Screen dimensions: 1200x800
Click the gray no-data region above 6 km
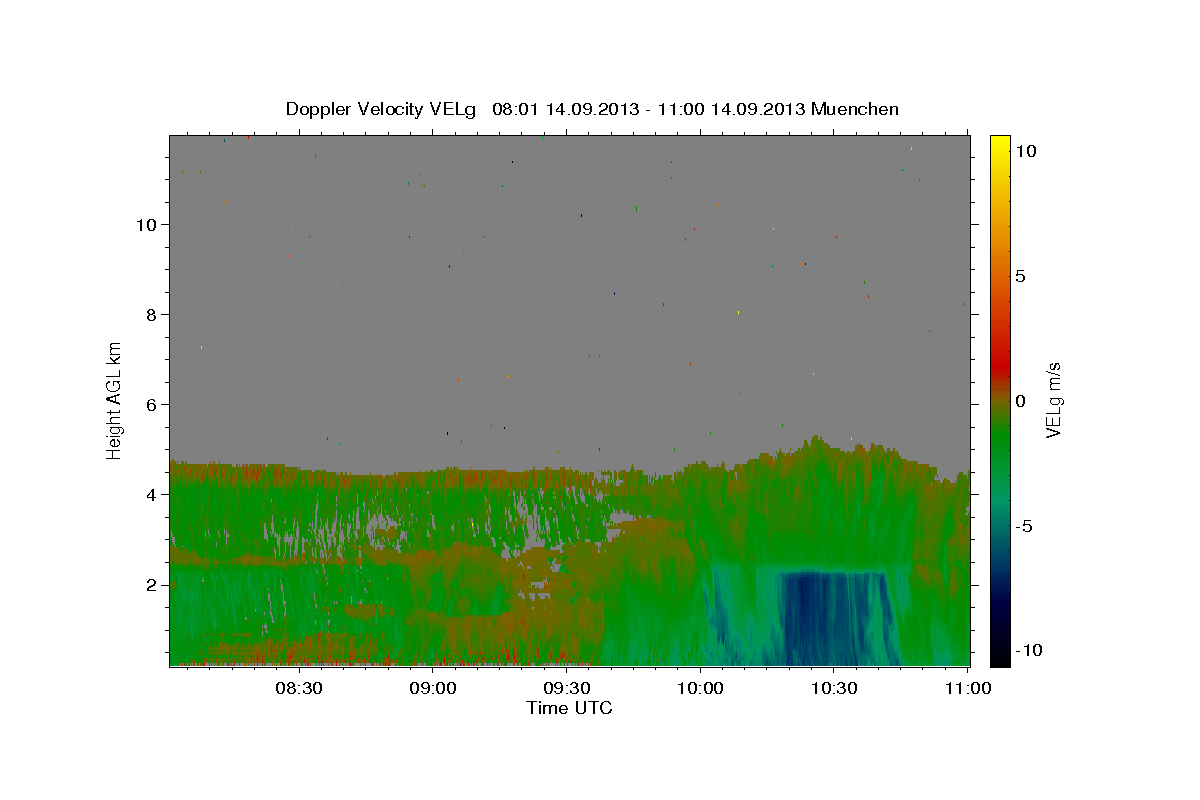click(x=569, y=270)
